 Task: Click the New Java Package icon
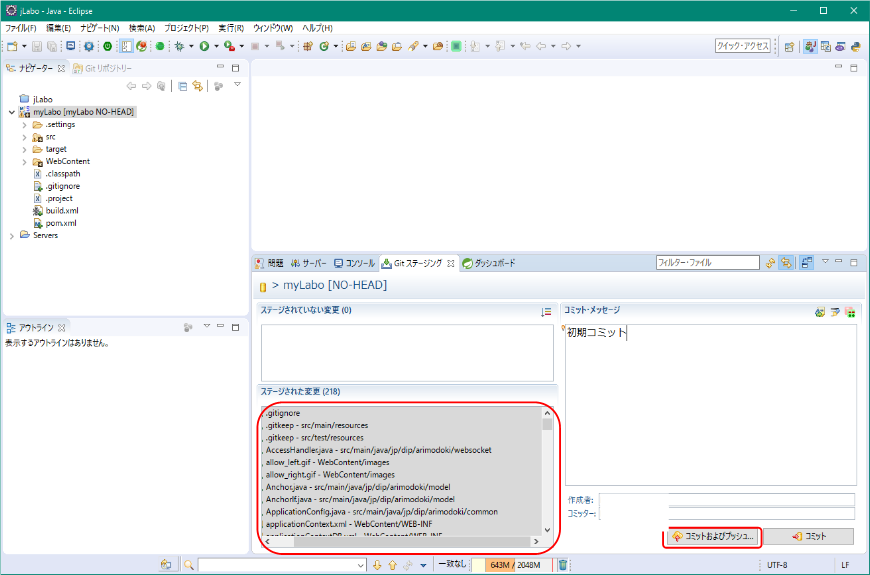pyautogui.click(x=308, y=47)
